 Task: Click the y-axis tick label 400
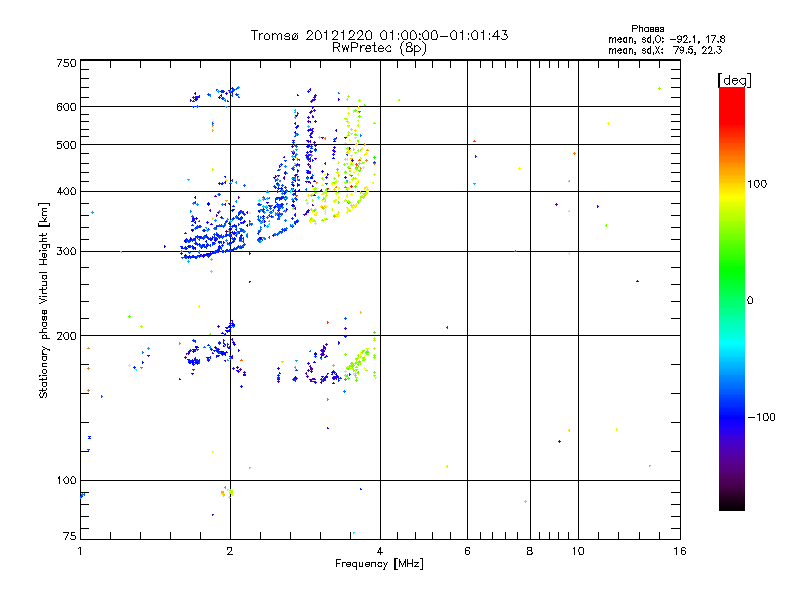tap(66, 192)
